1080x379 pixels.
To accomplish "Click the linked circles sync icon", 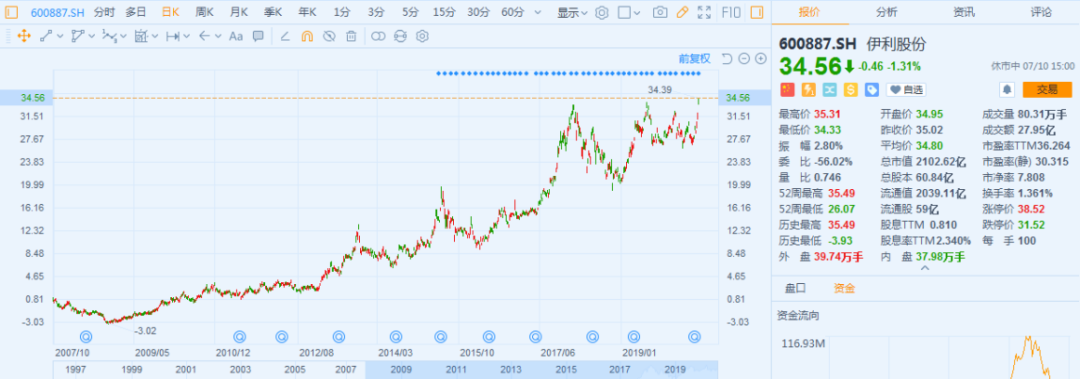I will point(400,36).
